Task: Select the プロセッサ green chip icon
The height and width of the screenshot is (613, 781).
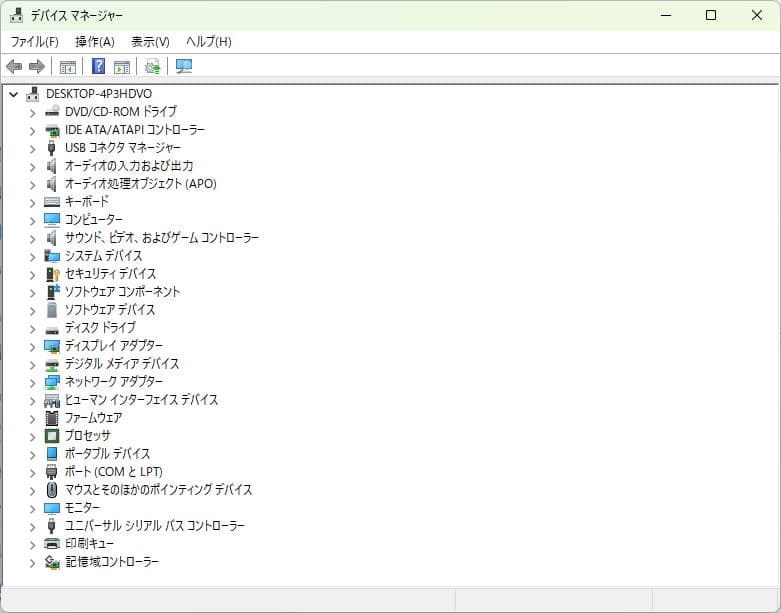Action: 52,436
